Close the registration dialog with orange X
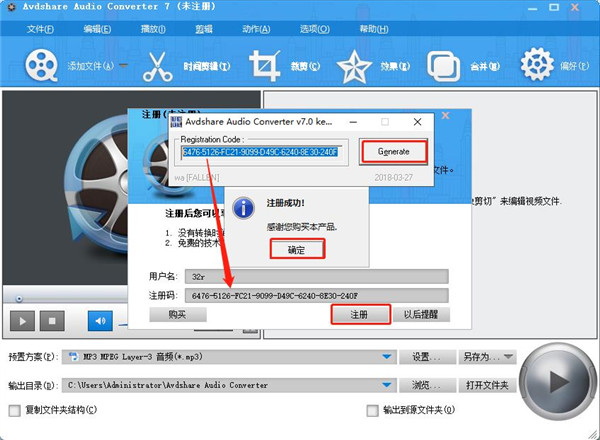This screenshot has height=440, width=600. coord(445,115)
